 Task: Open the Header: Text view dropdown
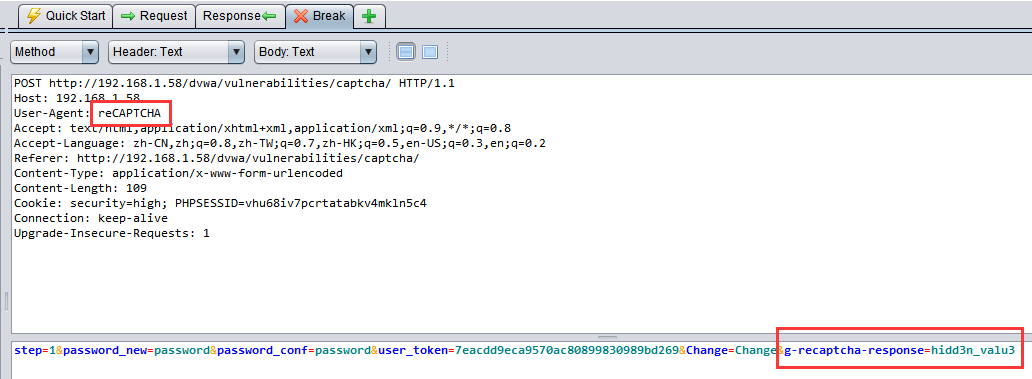click(x=176, y=52)
